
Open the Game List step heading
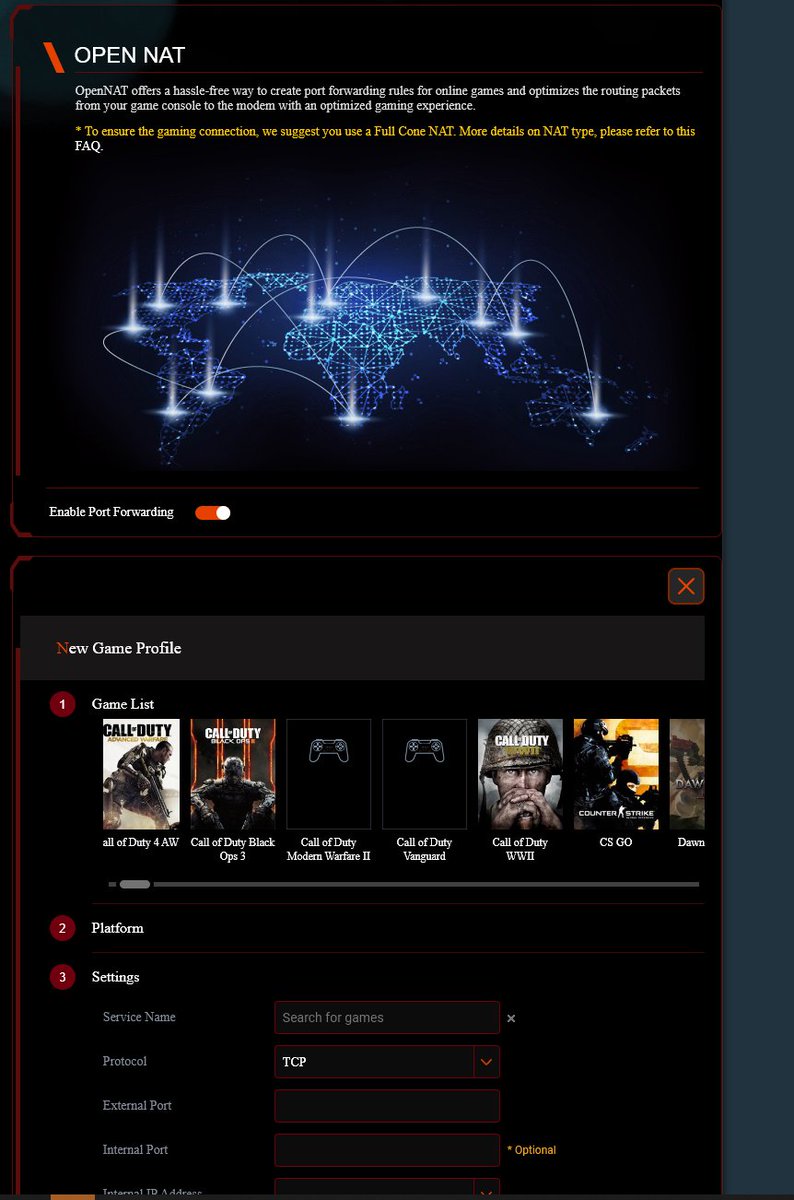122,704
